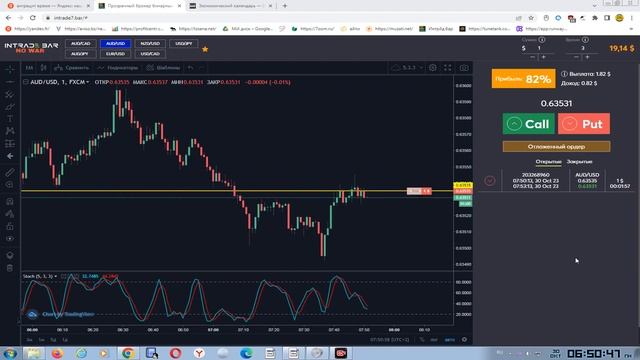Image resolution: width=640 pixels, height=360 pixels.
Task: Open the pending order button
Action: point(556,147)
